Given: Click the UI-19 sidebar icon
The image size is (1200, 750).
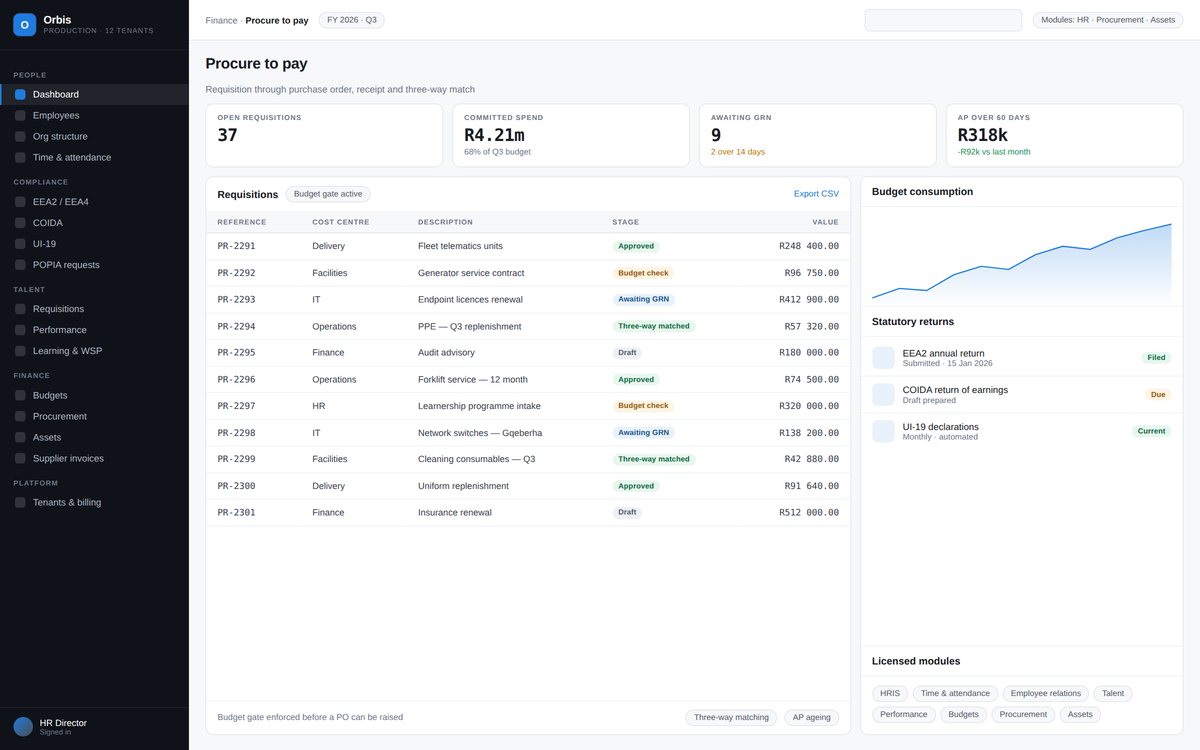Looking at the screenshot, I should [20, 243].
